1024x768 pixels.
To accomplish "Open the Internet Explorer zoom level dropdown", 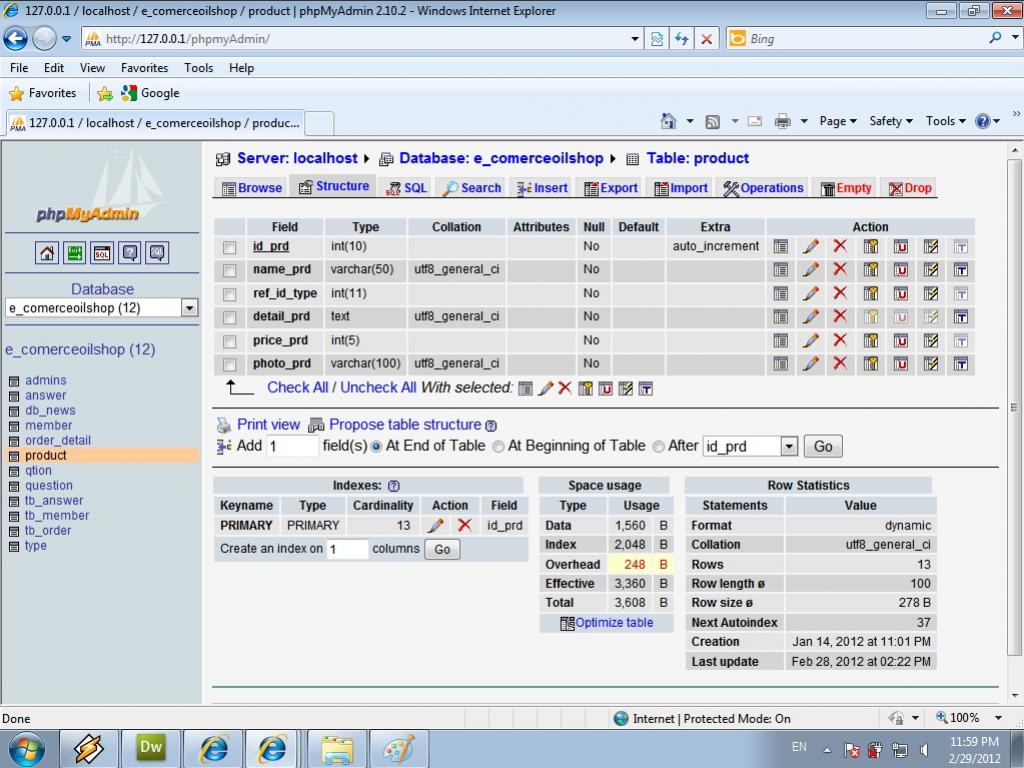I will (x=998, y=718).
